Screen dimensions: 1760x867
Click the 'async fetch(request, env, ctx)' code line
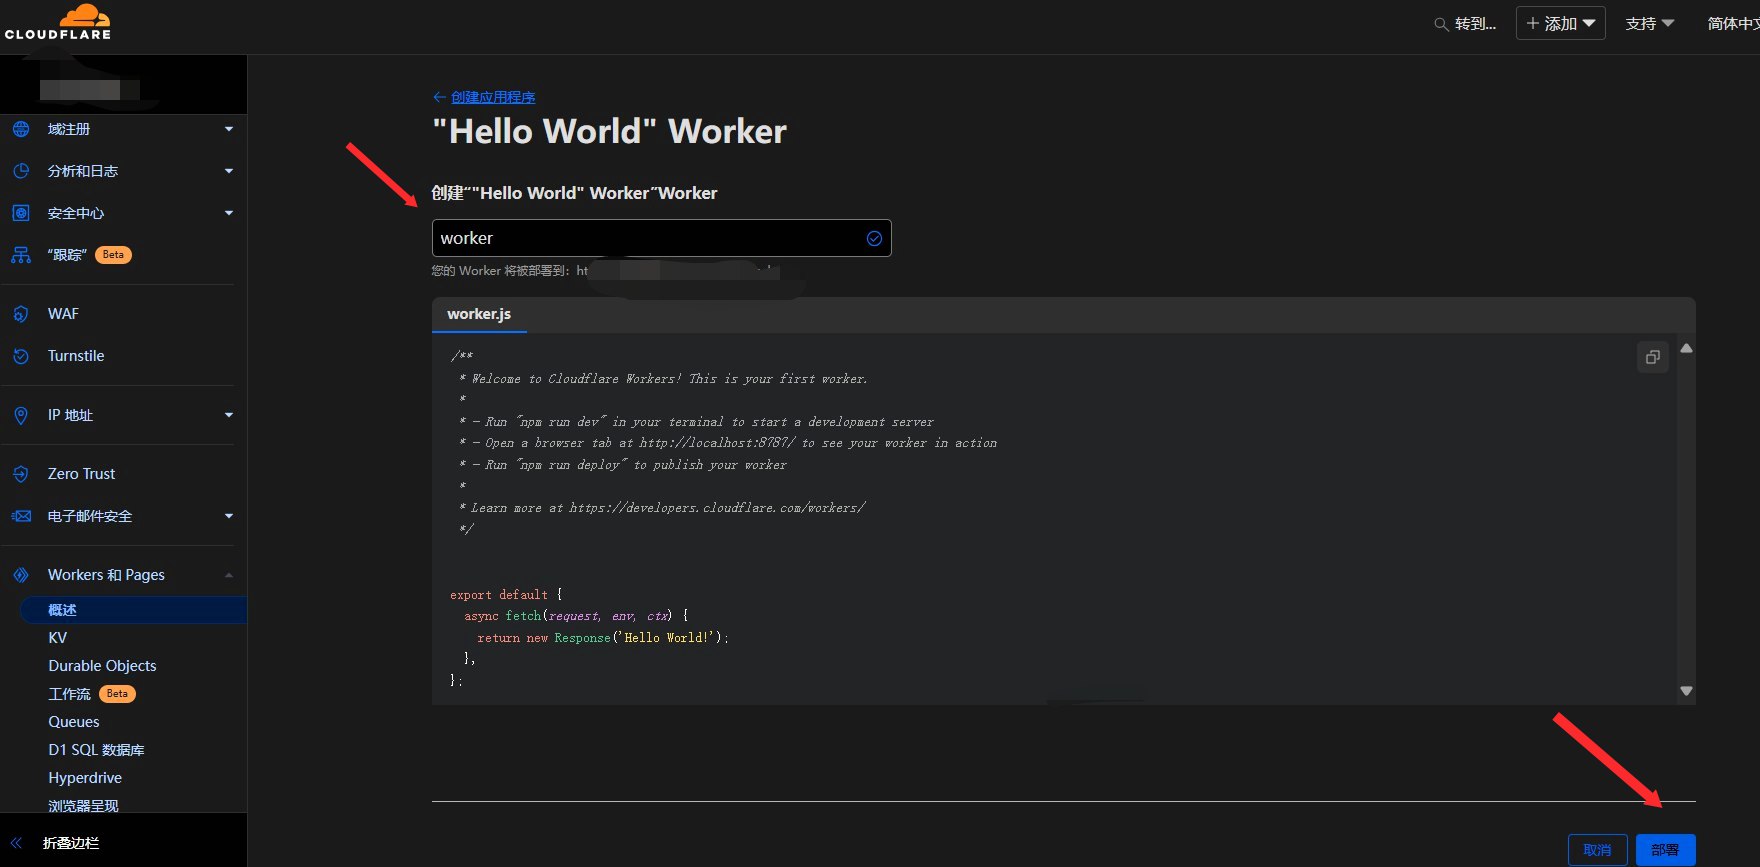point(576,616)
